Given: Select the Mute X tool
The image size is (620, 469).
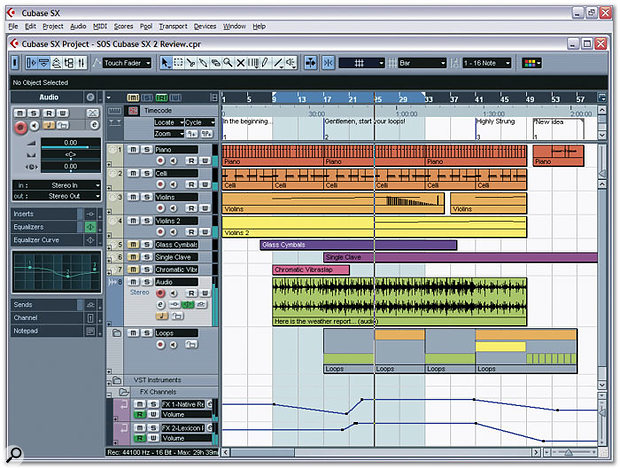Looking at the screenshot, I should [240, 62].
